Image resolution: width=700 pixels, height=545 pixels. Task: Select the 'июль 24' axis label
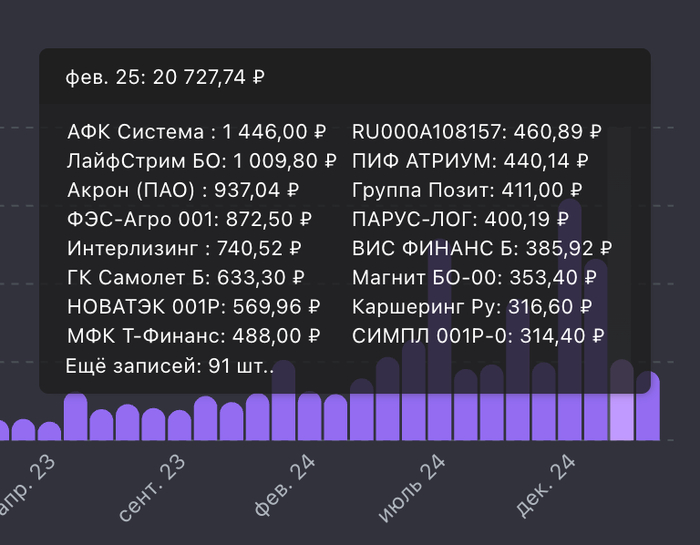tap(412, 489)
